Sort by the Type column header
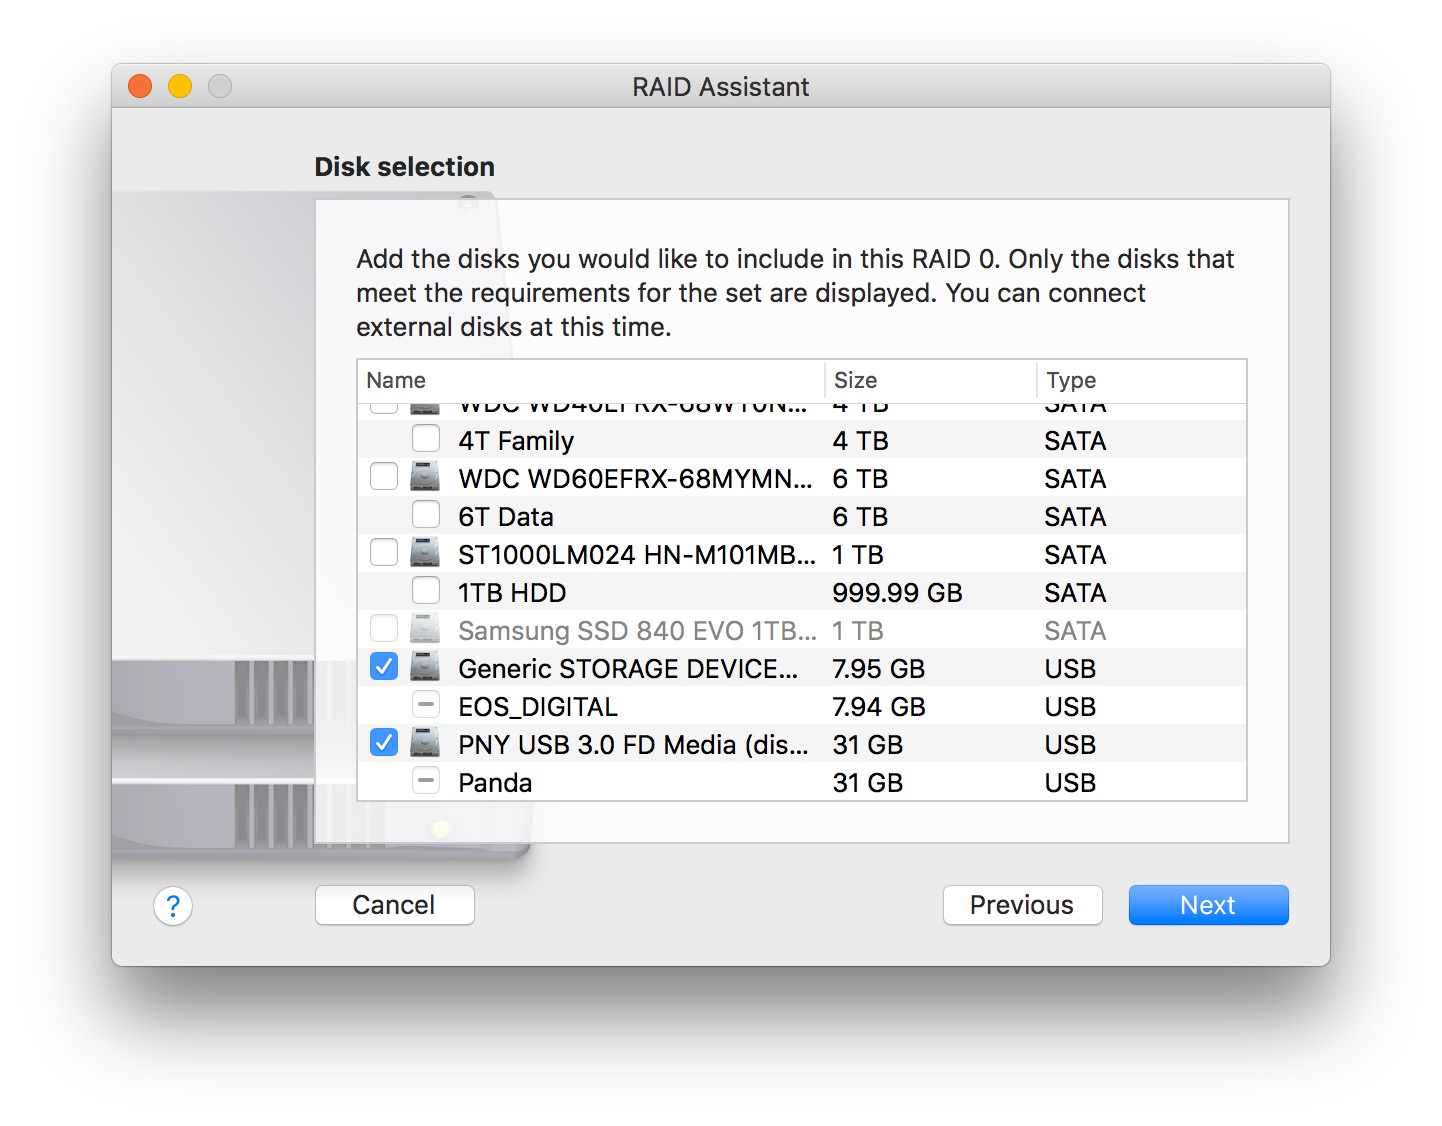1442x1126 pixels. click(x=1141, y=380)
